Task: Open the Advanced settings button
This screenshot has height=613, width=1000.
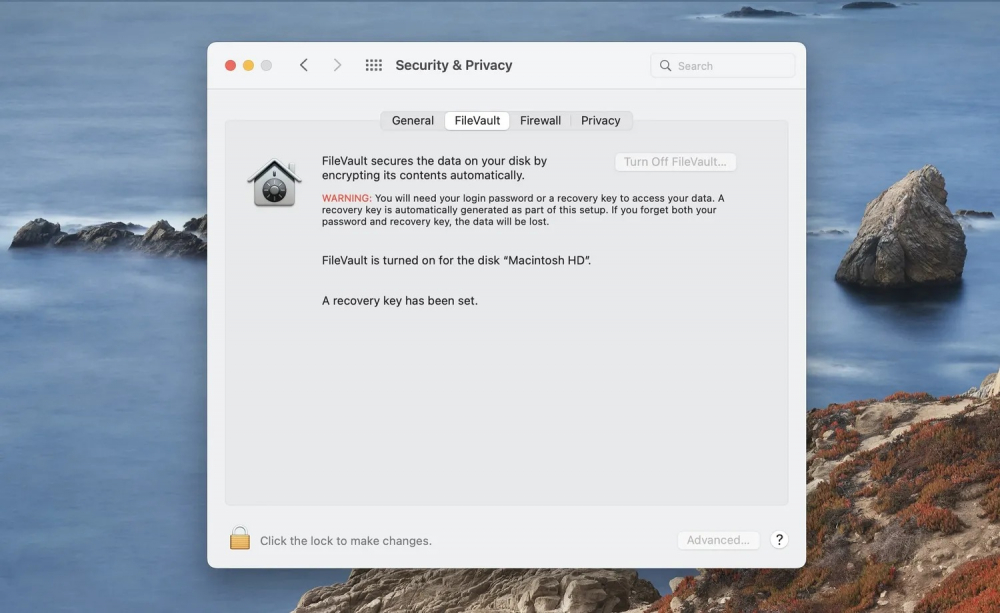Action: [718, 540]
